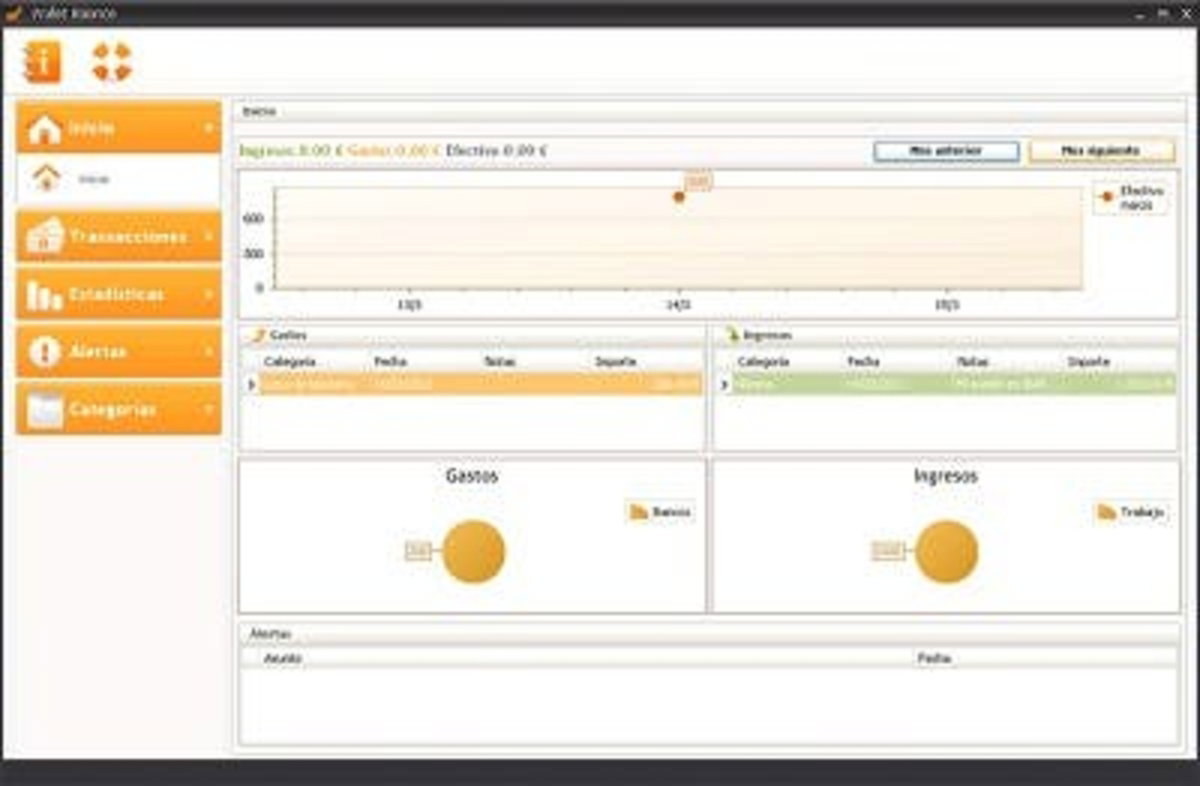Image resolution: width=1200 pixels, height=786 pixels.
Task: Click the Gastos pie chart circle
Action: point(474,552)
